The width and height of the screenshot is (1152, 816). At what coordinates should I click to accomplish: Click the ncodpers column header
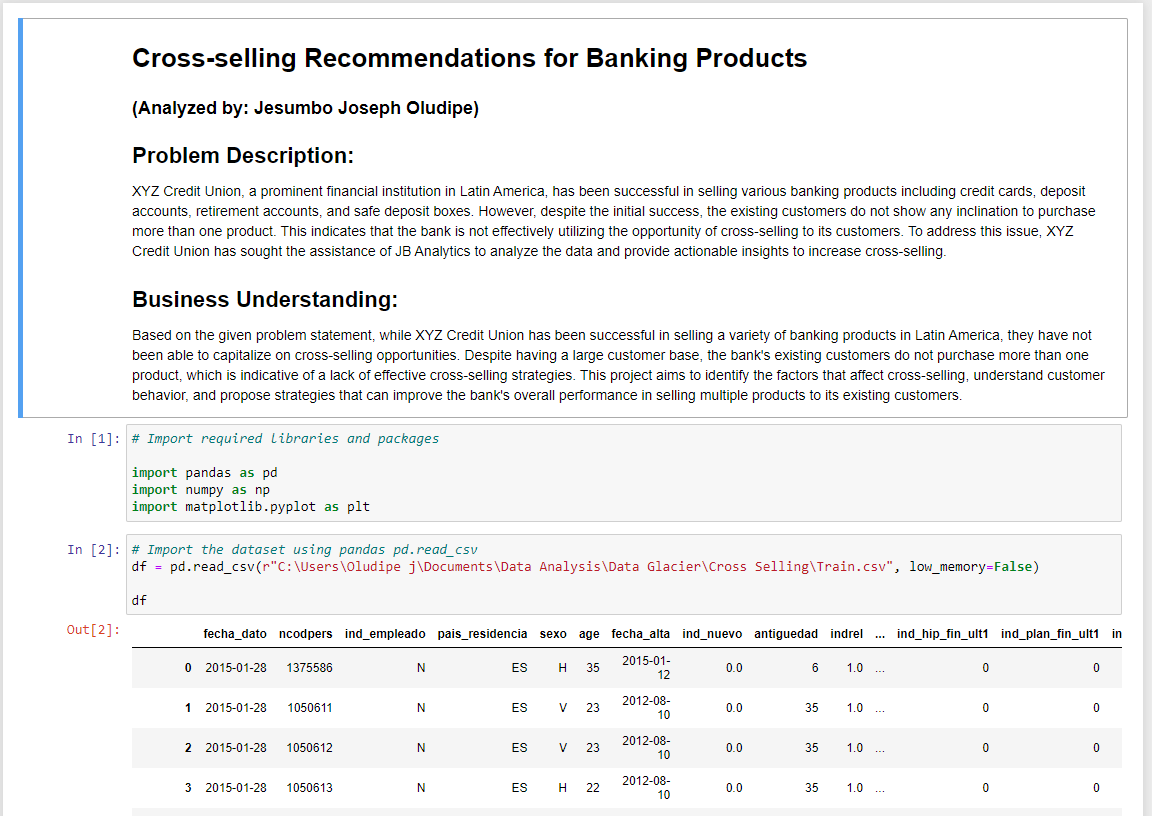tap(306, 634)
